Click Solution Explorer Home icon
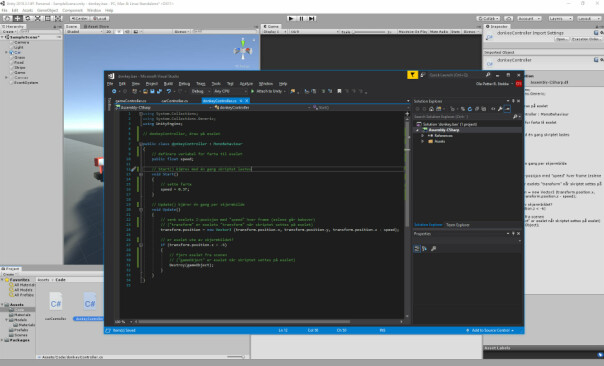Image resolution: width=604 pixels, height=366 pixels. coord(431,109)
